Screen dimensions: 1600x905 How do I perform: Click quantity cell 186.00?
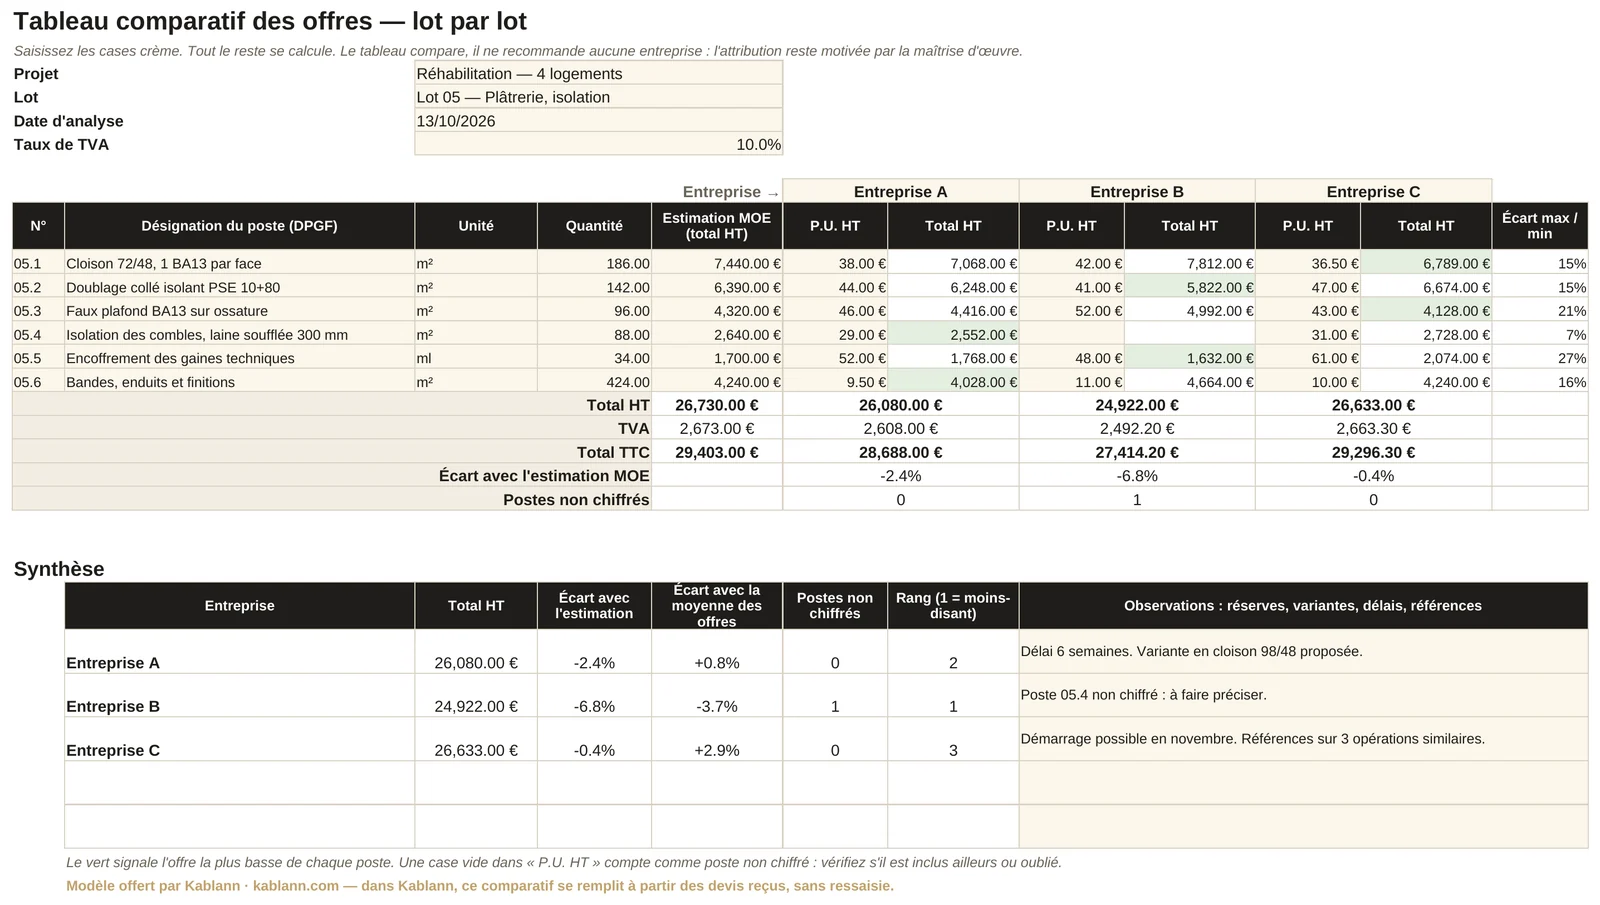[x=594, y=263]
